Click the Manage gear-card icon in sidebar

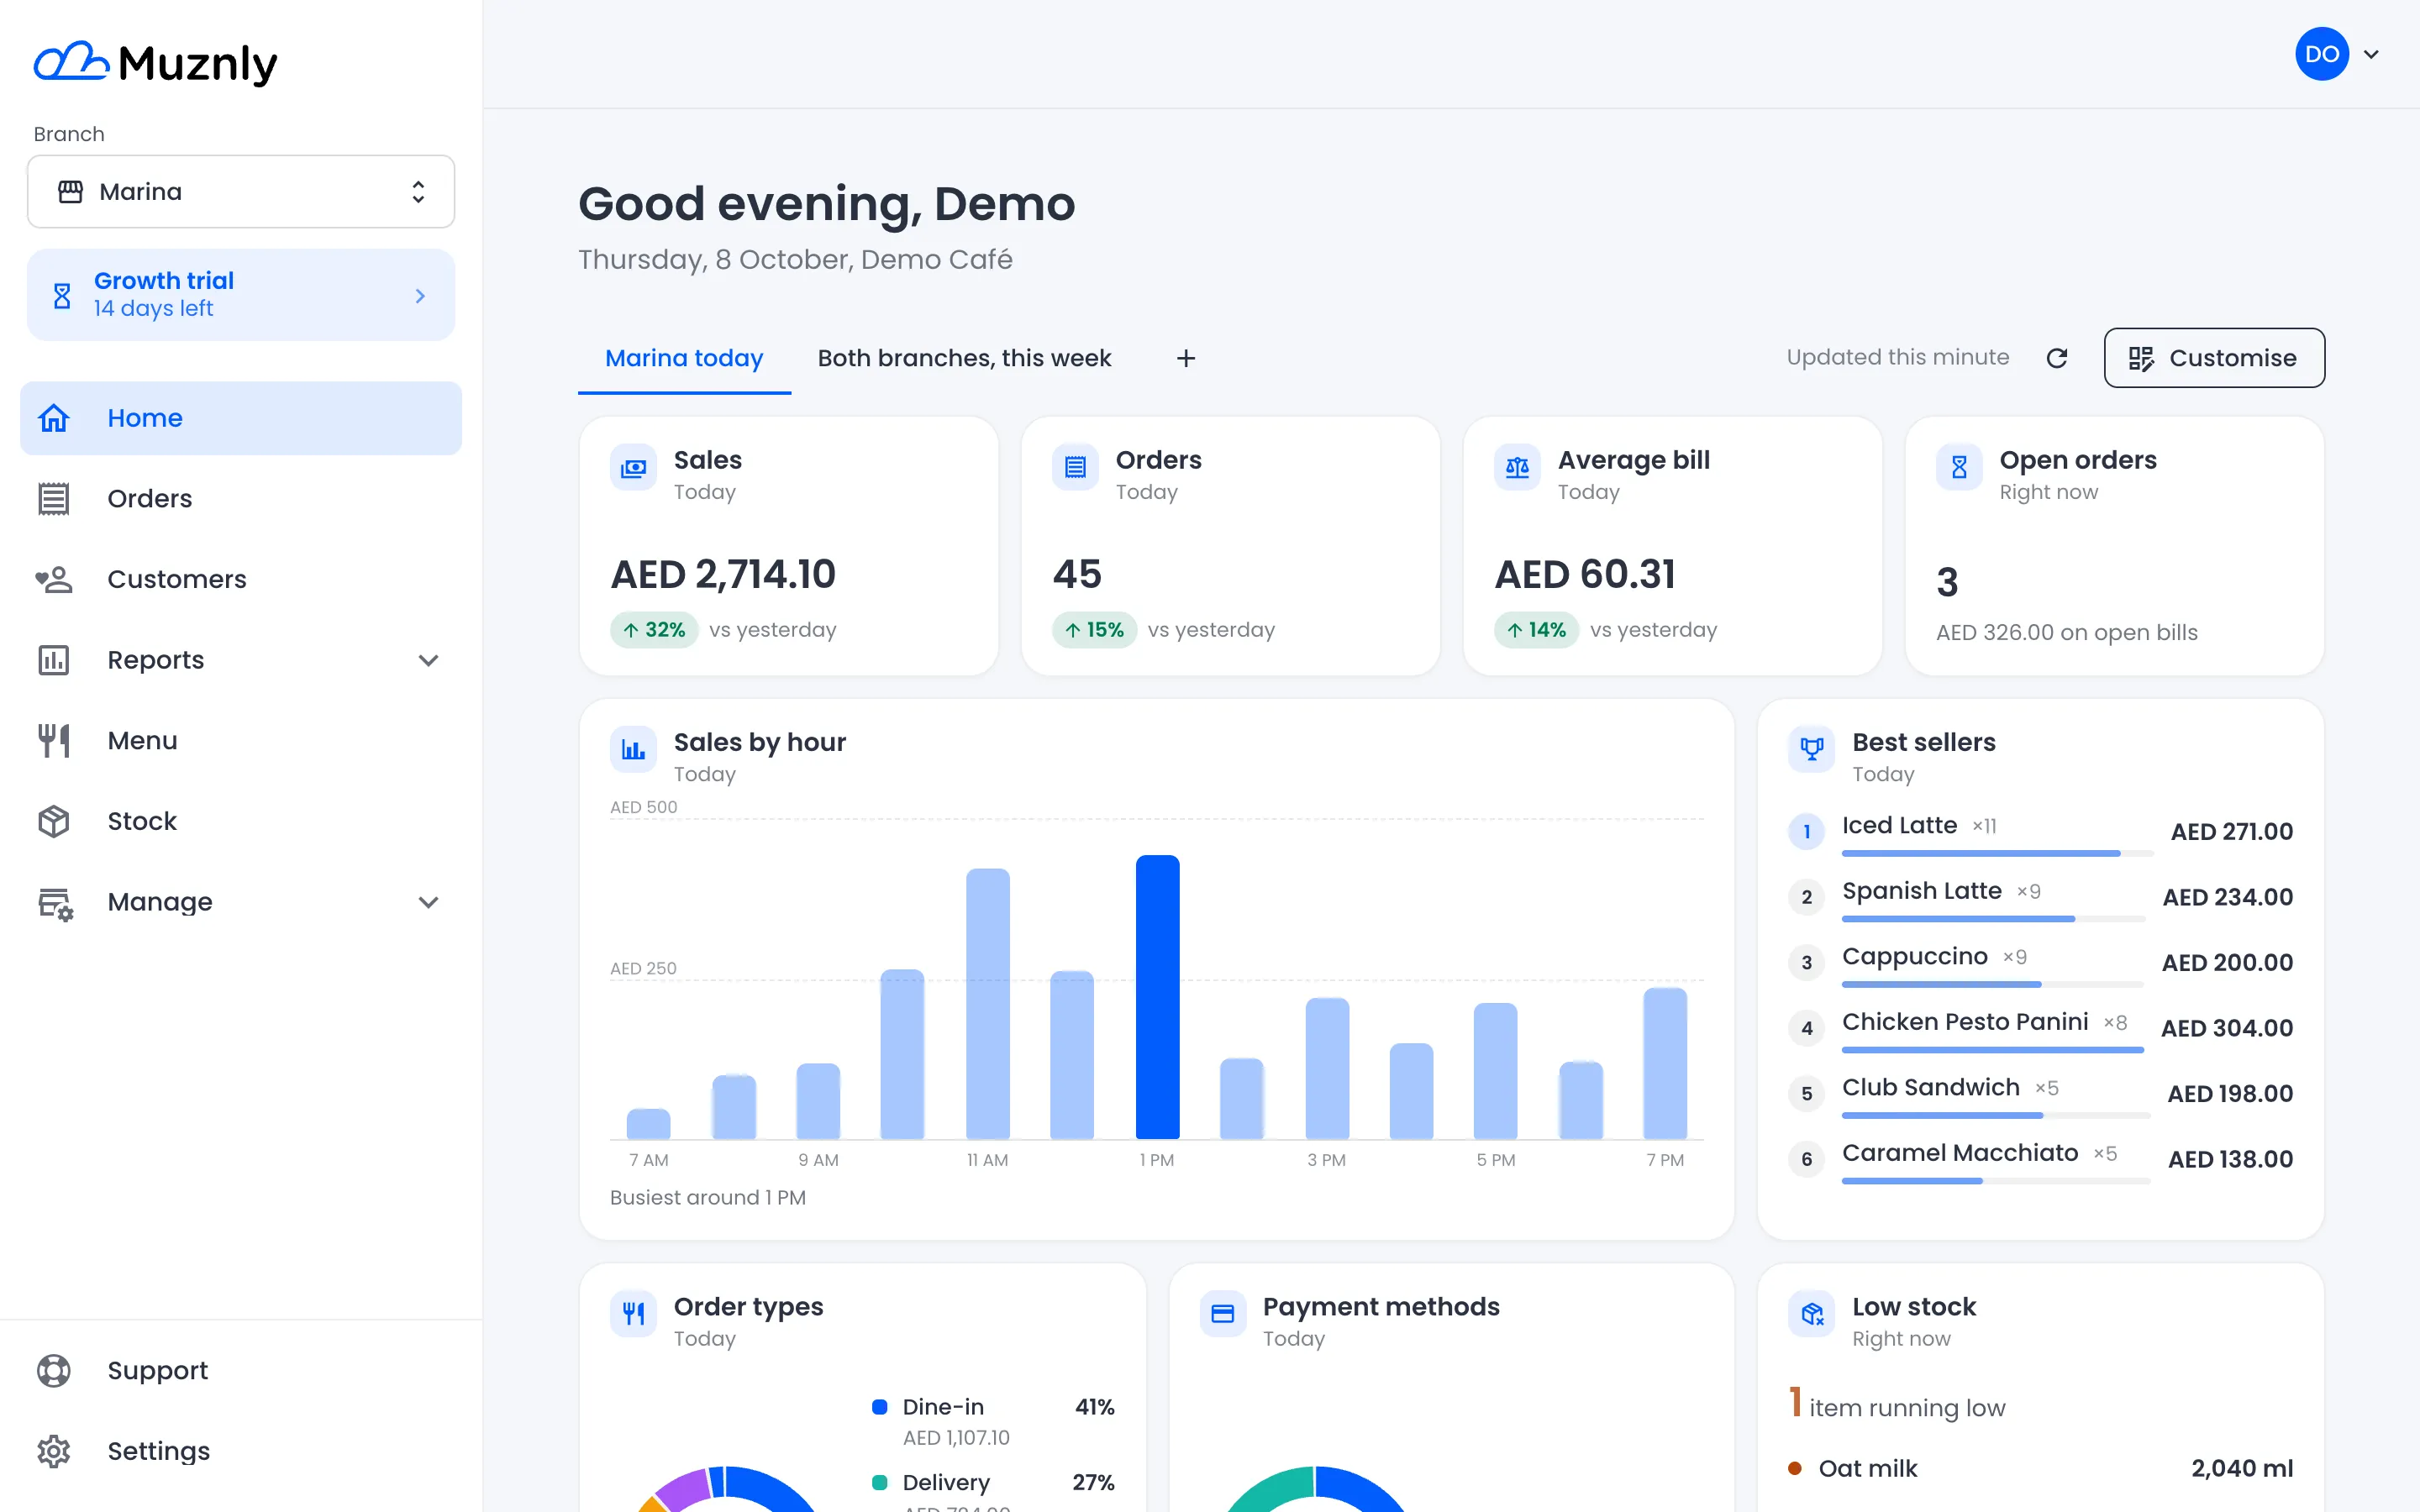tap(55, 903)
